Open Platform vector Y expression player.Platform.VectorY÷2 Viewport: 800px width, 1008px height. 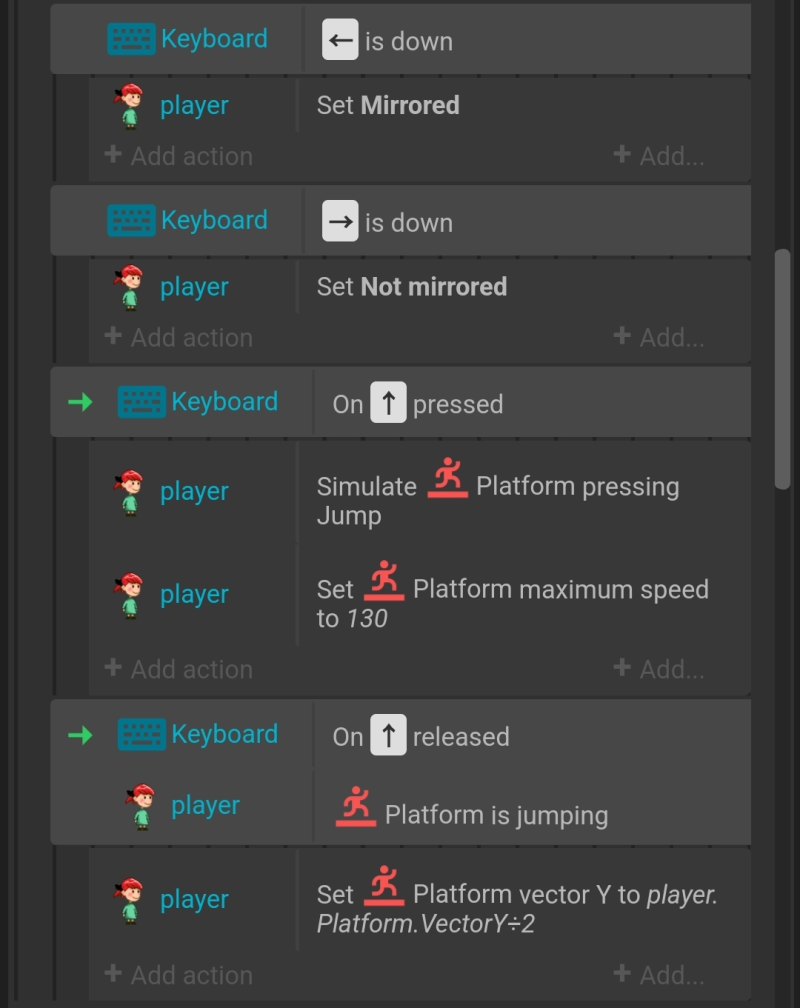tap(516, 909)
